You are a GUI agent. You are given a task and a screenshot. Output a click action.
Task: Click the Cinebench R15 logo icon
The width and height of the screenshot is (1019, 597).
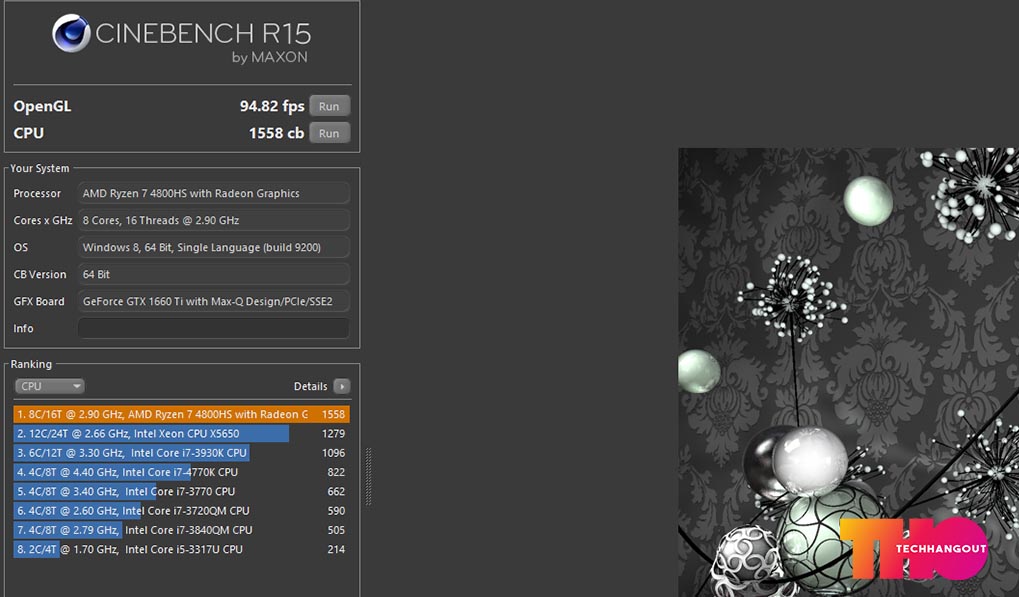point(71,33)
